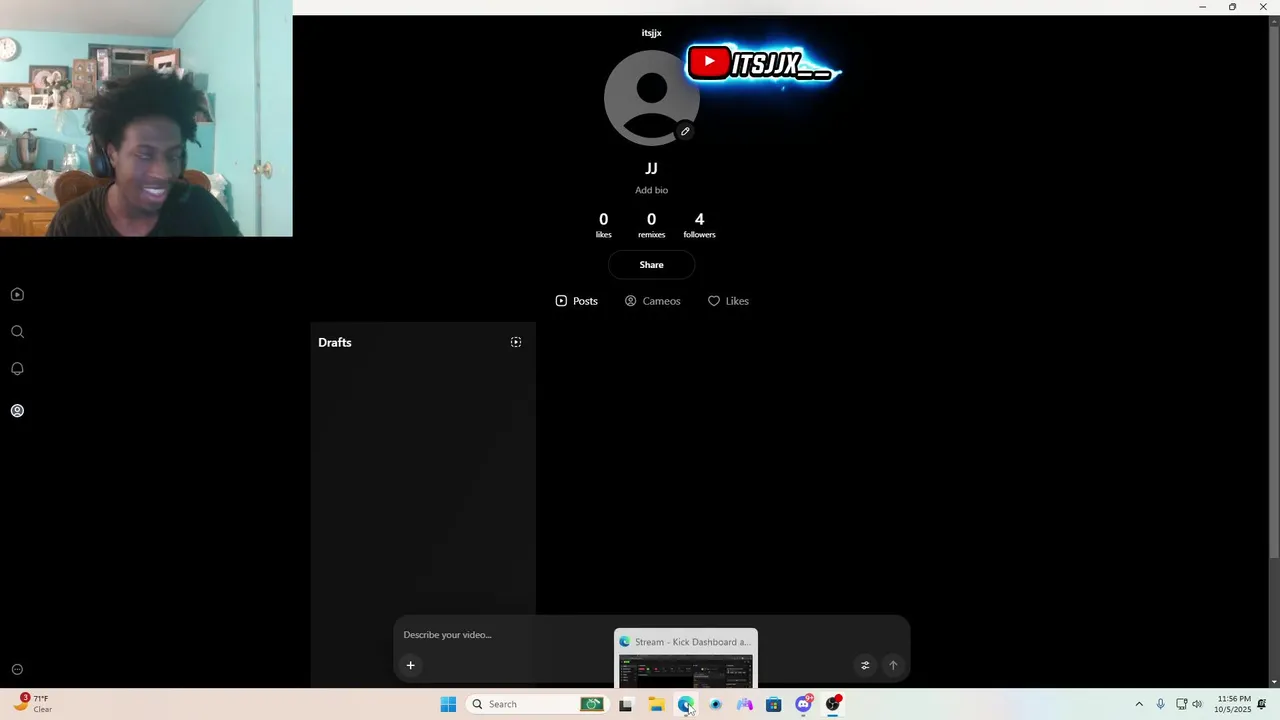Open video settings sliders icon
This screenshot has width=1280, height=720.
coord(865,665)
